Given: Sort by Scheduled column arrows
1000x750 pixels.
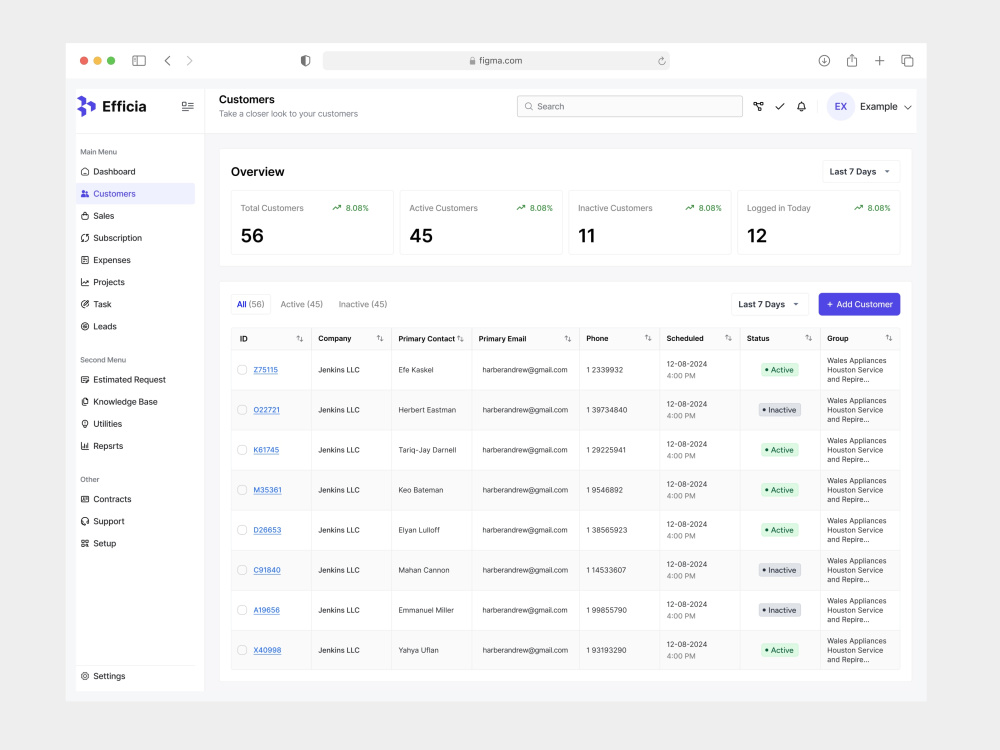Looking at the screenshot, I should click(728, 338).
